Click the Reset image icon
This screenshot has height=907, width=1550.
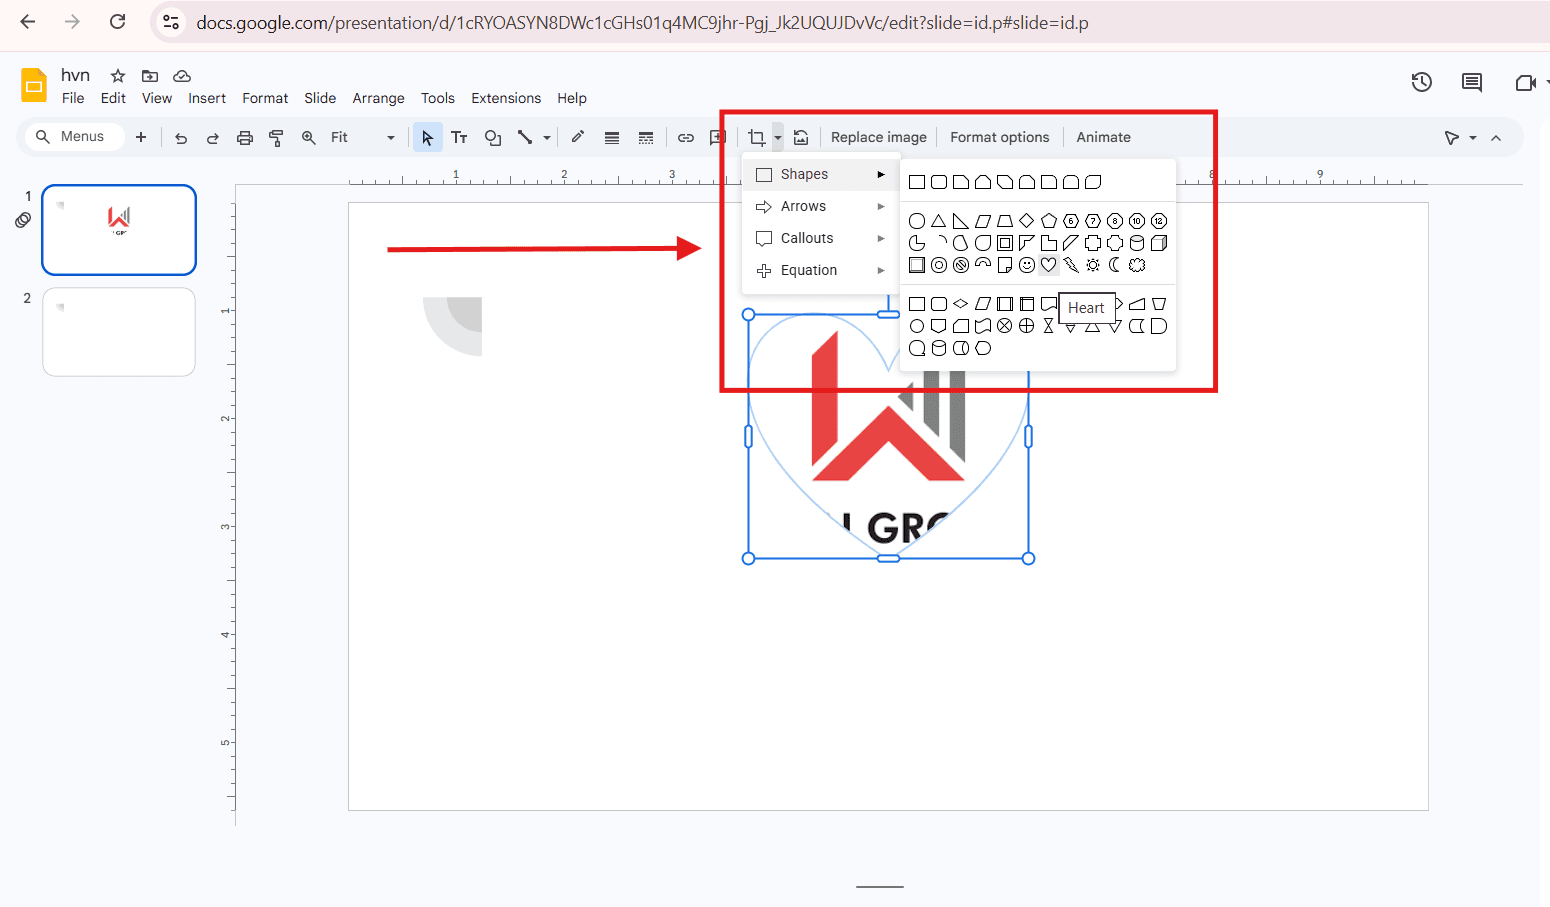pyautogui.click(x=801, y=138)
